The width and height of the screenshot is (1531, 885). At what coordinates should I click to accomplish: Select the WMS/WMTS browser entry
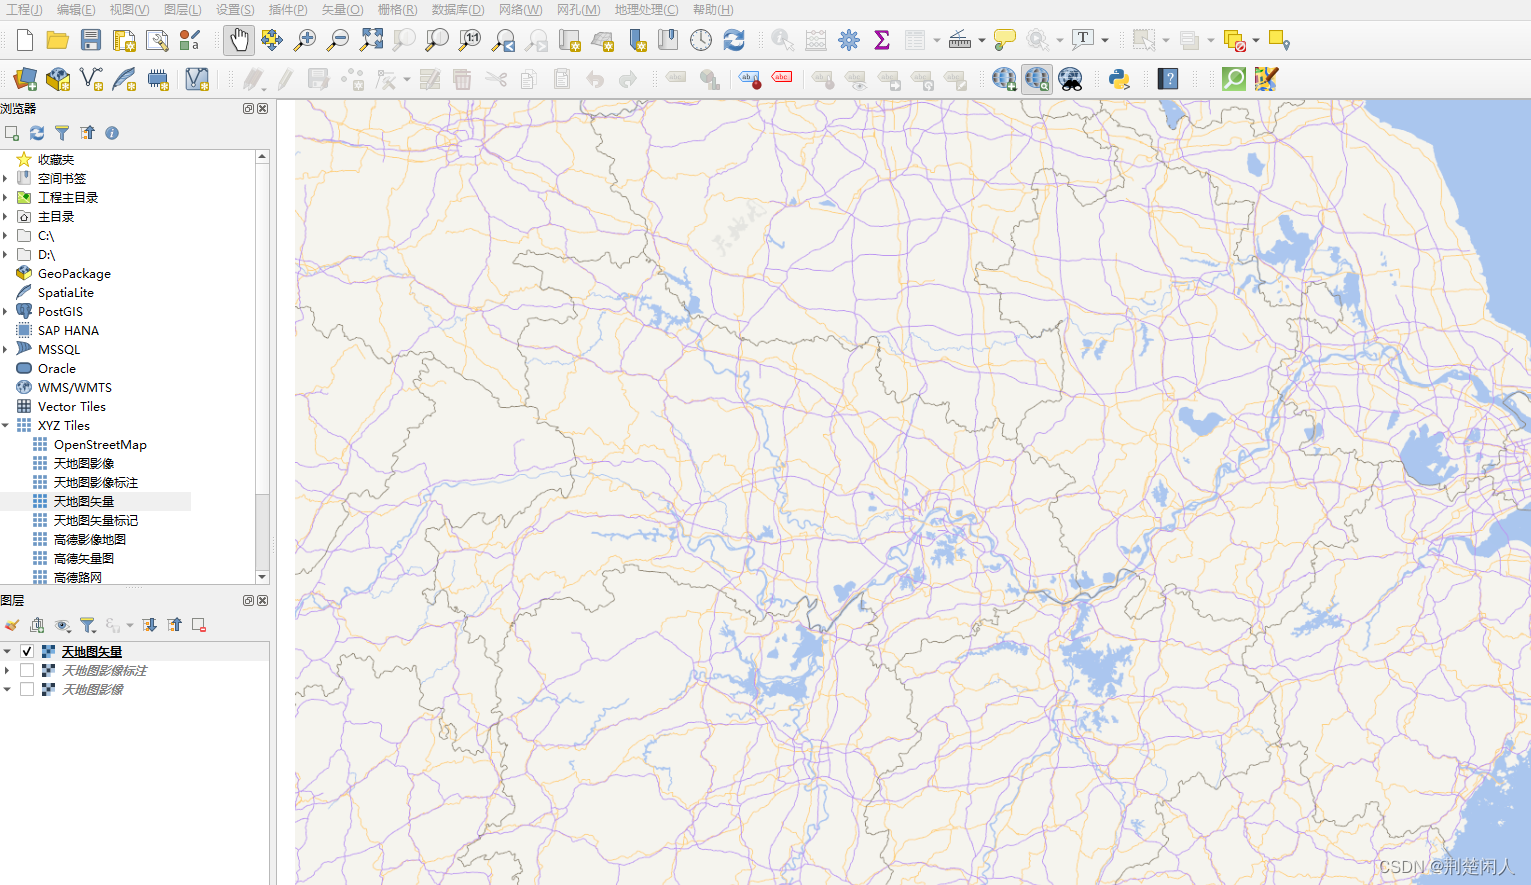(x=74, y=388)
